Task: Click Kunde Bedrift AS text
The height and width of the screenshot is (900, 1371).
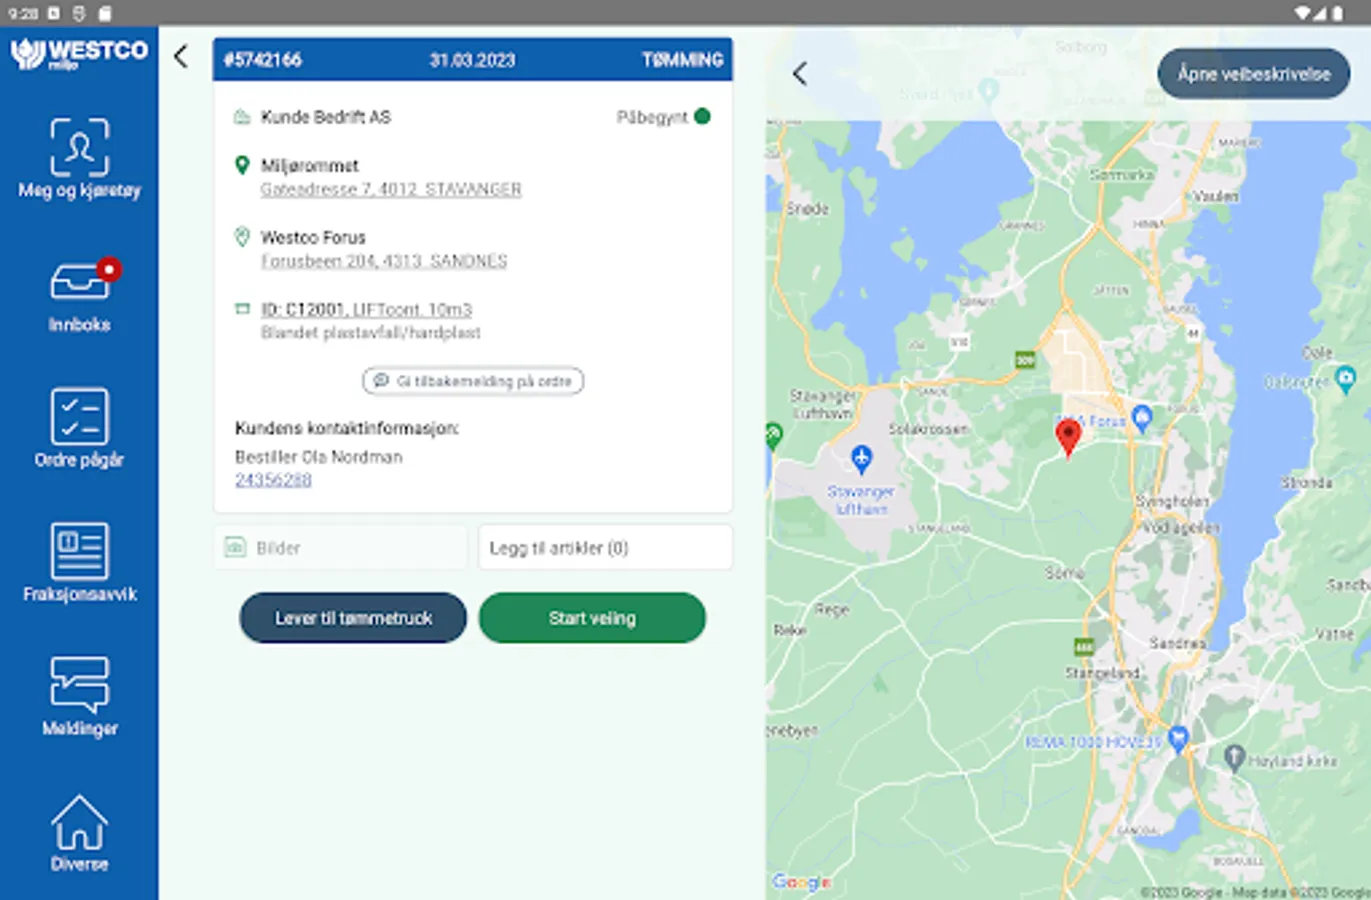Action: 326,117
